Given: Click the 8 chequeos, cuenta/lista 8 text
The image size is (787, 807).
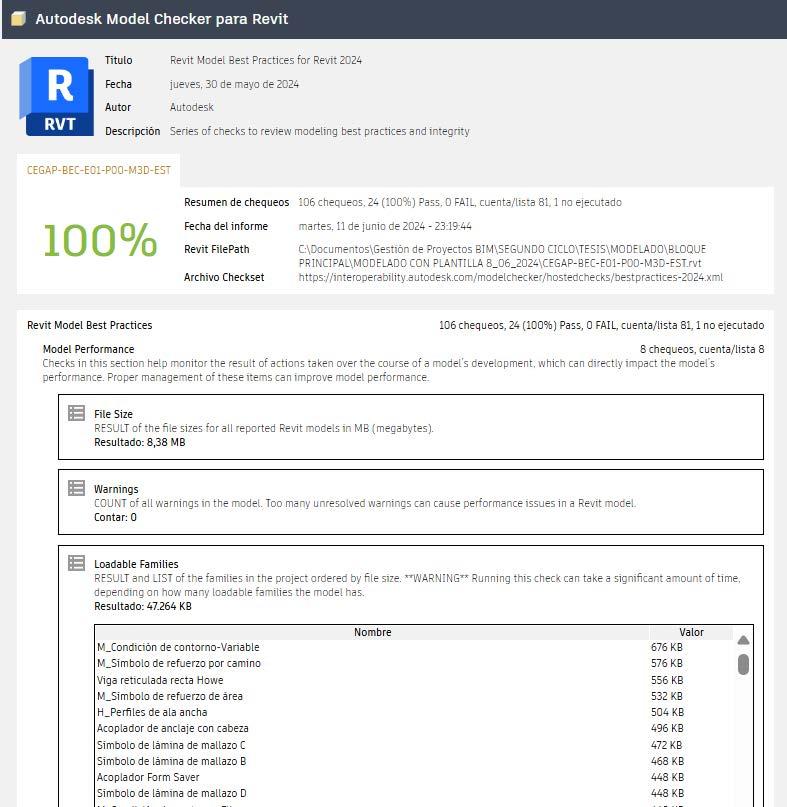Looking at the screenshot, I should (702, 349).
